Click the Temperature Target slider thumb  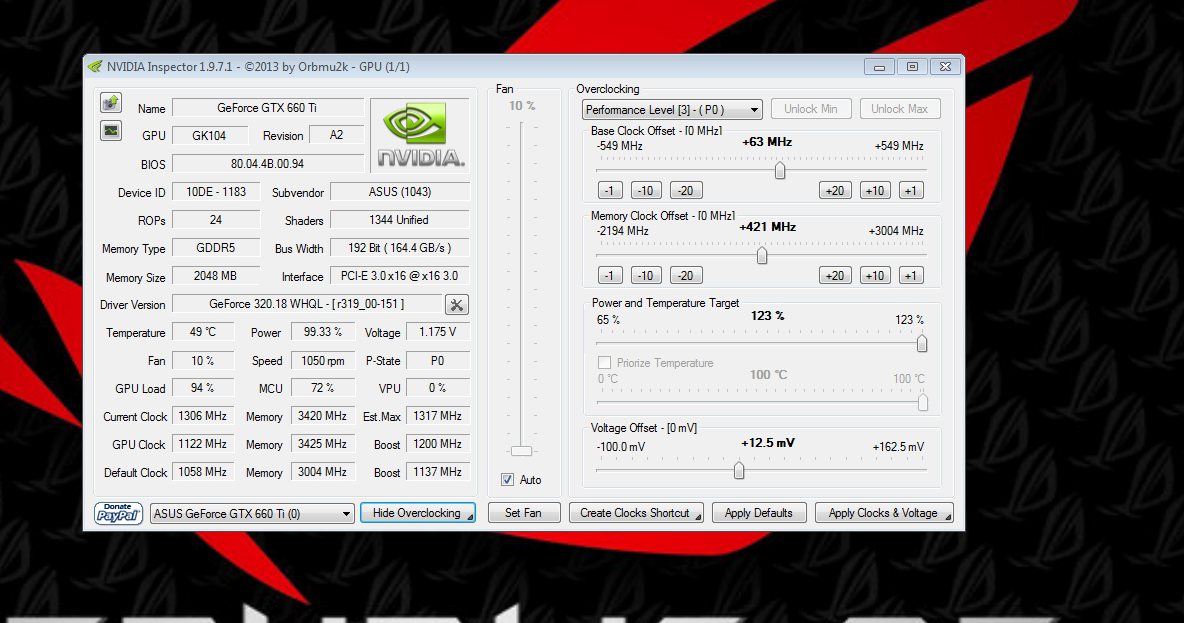point(923,402)
